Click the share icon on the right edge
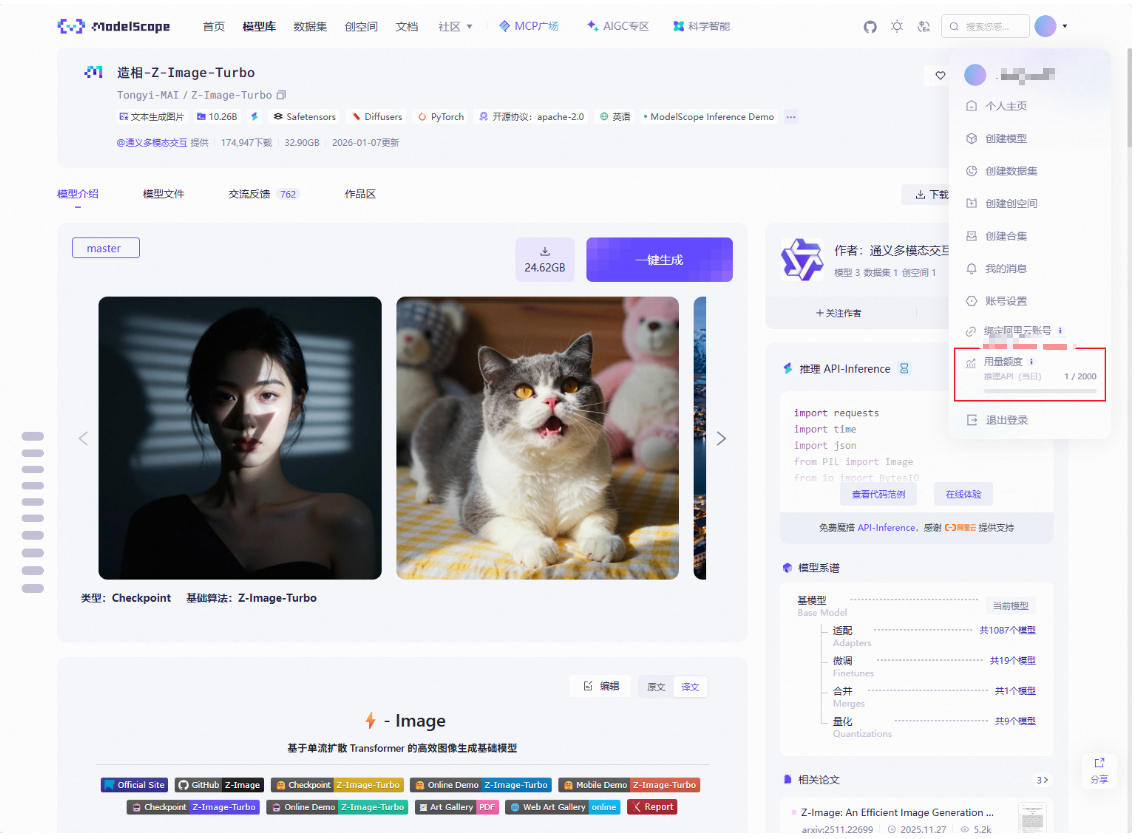This screenshot has width=1137, height=839. [x=1099, y=769]
